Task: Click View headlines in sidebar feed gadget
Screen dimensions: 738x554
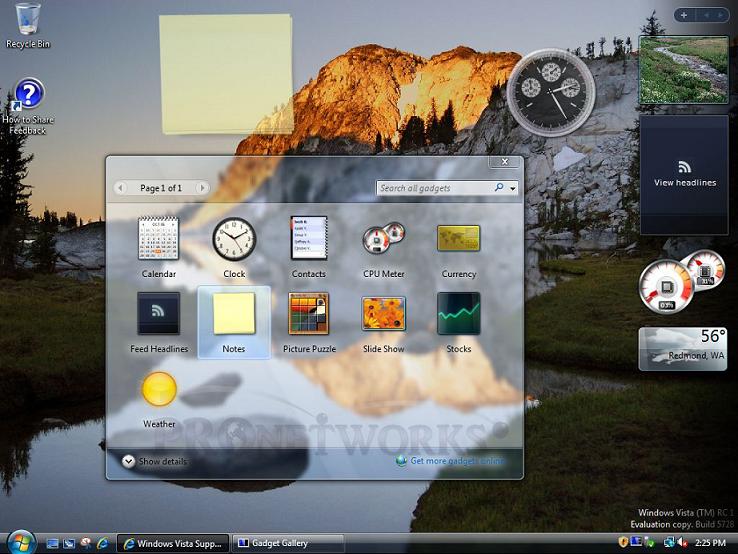Action: click(684, 174)
